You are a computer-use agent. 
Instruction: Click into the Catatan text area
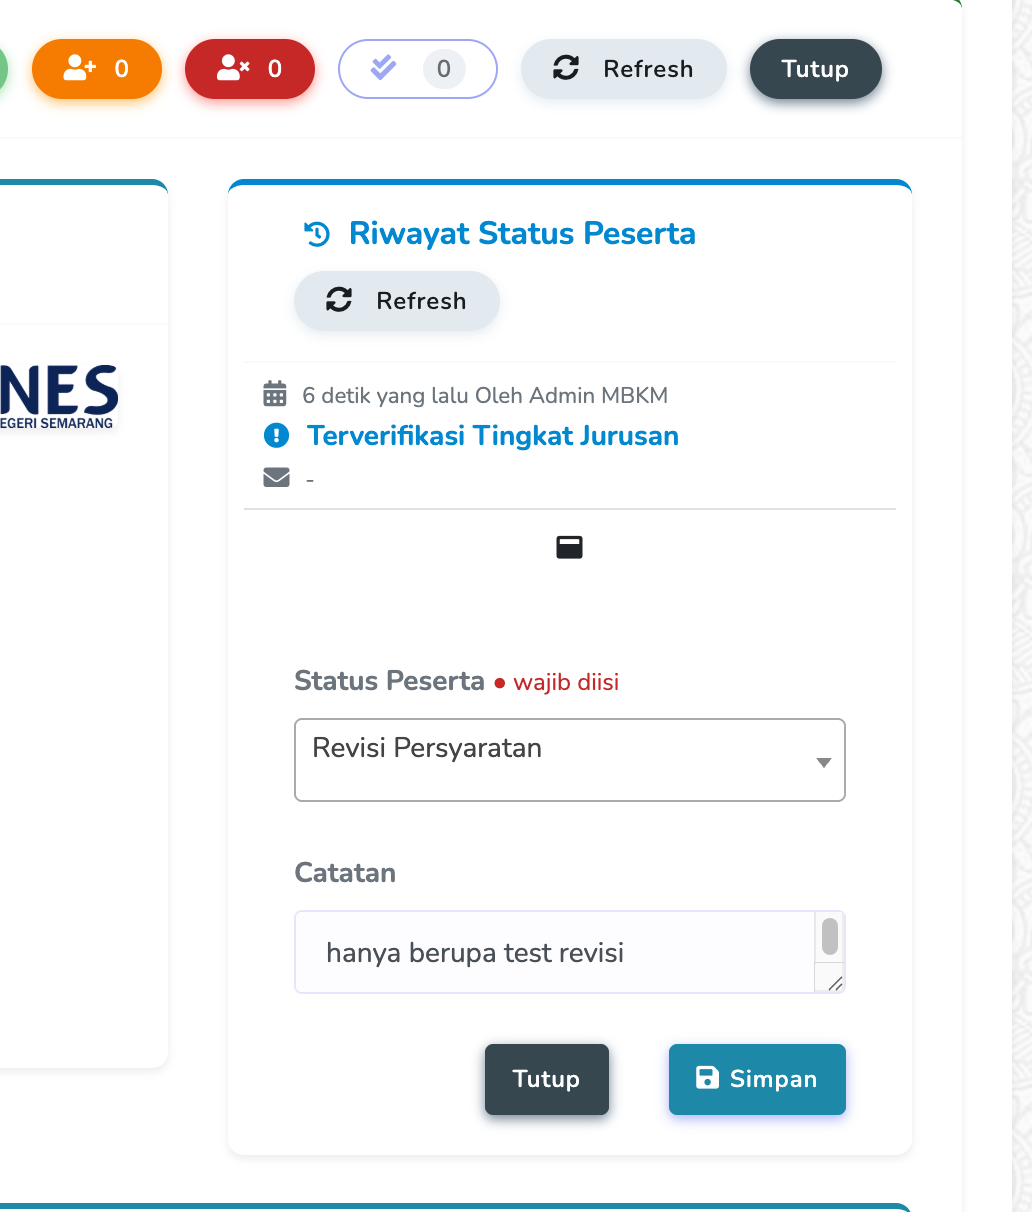(555, 952)
